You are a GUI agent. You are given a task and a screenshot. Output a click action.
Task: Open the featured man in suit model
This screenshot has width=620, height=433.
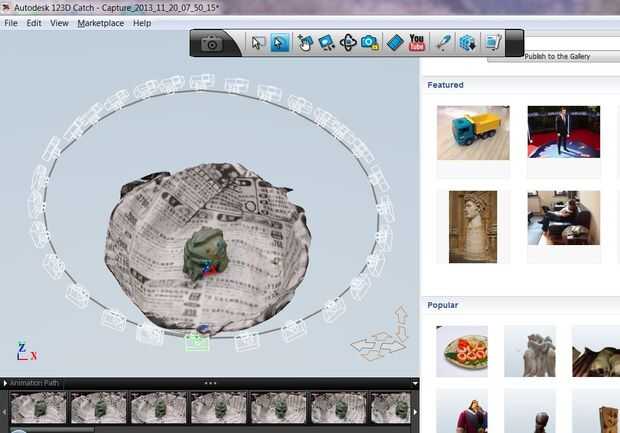564,132
